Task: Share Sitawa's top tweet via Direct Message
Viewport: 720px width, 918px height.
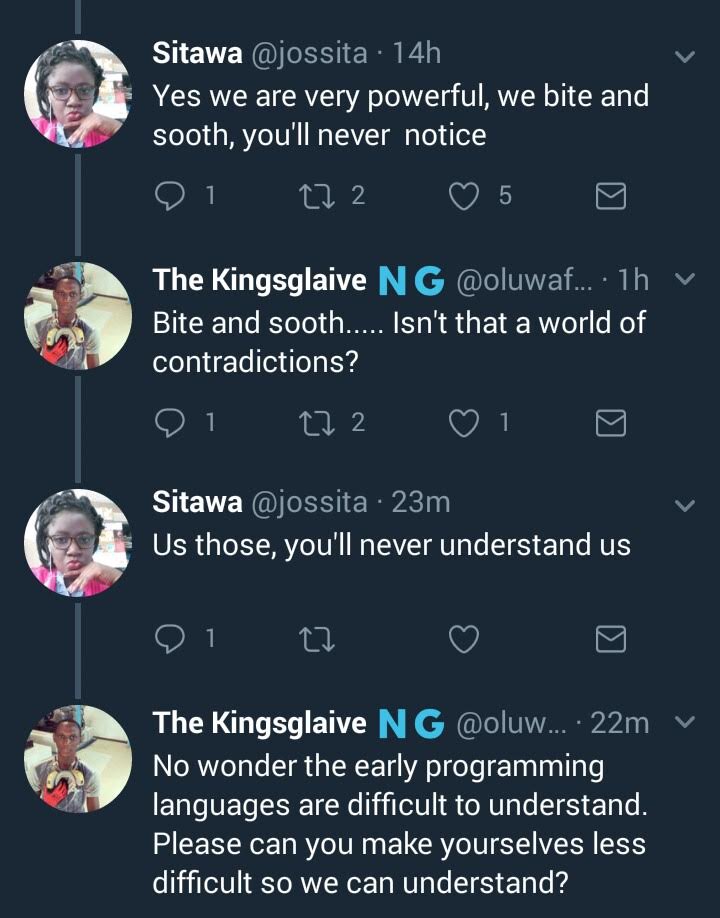Action: [610, 196]
